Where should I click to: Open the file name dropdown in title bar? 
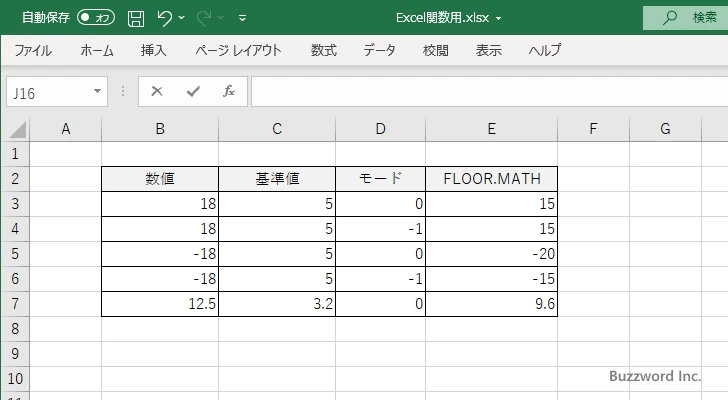click(x=499, y=18)
